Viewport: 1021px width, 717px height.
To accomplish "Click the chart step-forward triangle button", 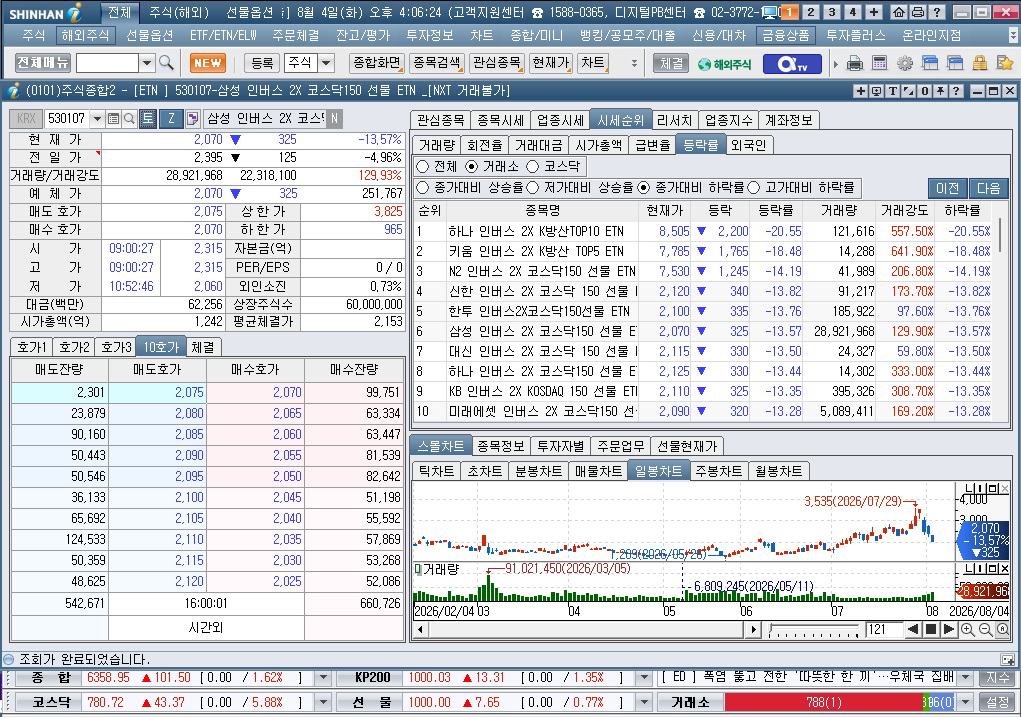I will click(949, 629).
